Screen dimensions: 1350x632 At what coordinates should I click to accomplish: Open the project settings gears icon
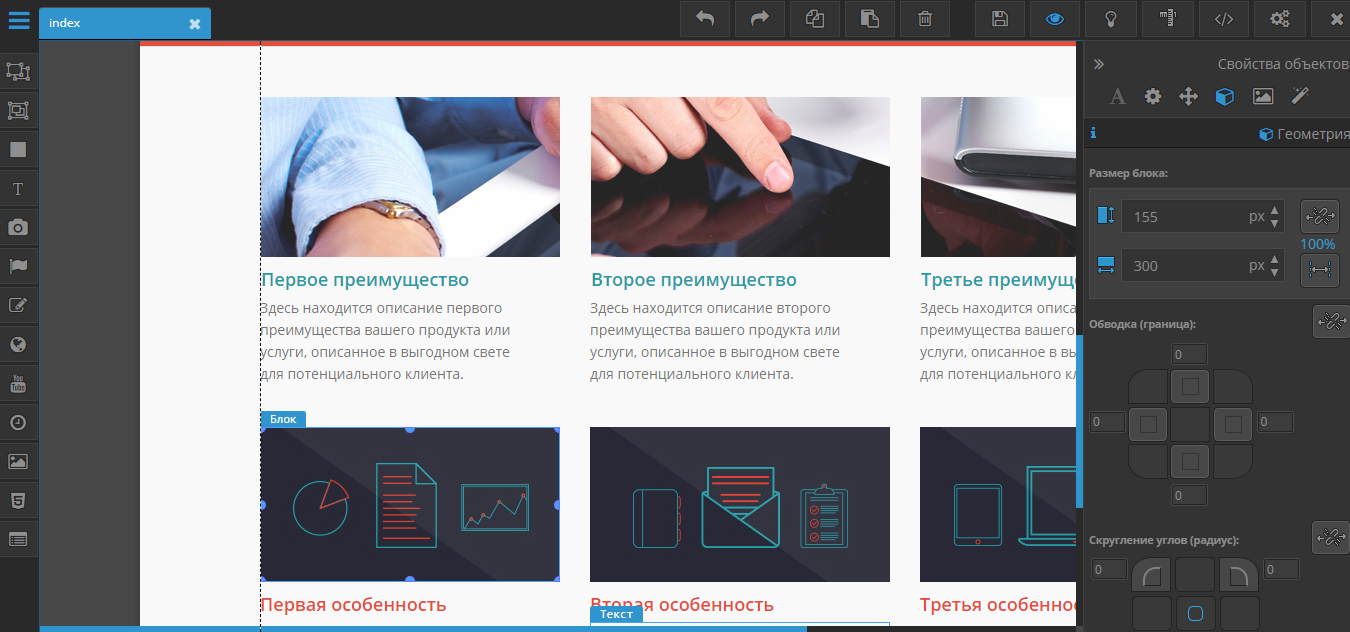click(x=1279, y=19)
